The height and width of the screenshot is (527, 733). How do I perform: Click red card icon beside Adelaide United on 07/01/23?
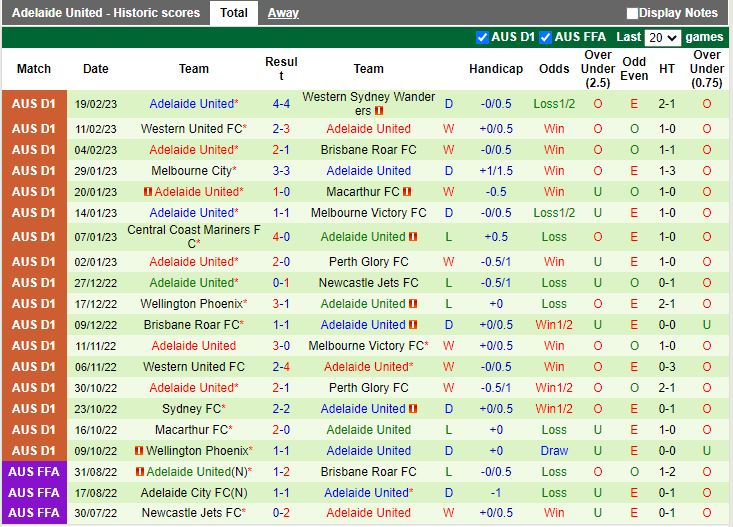(x=413, y=237)
